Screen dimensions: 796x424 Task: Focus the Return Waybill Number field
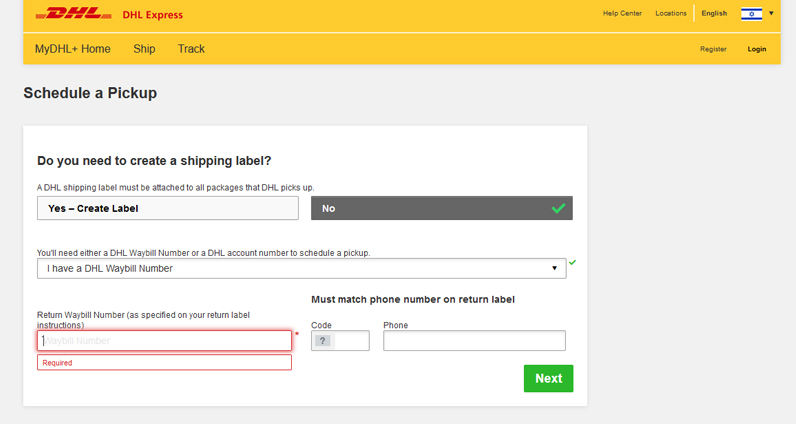tap(165, 341)
